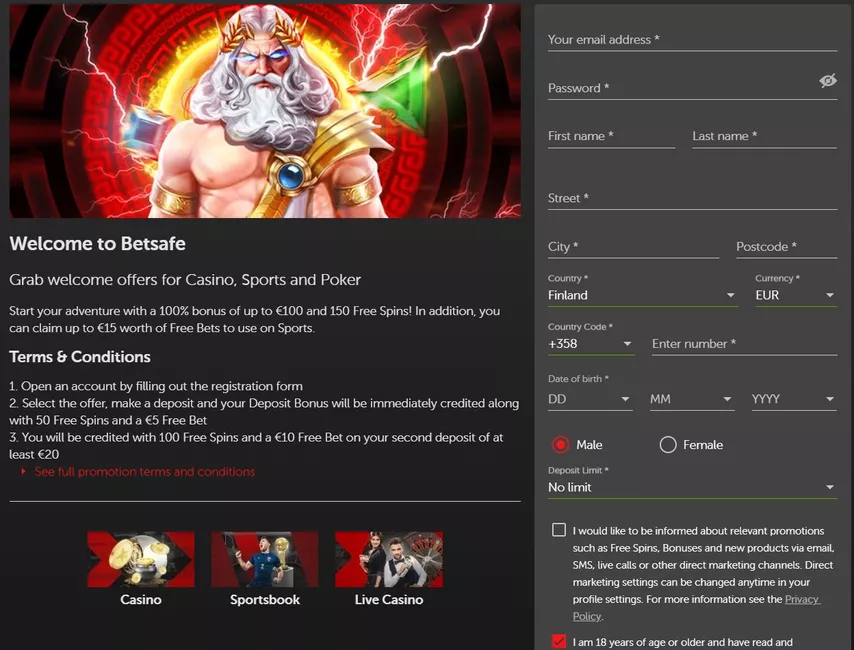Select the Male radio button
This screenshot has height=650, width=854.
pos(560,445)
